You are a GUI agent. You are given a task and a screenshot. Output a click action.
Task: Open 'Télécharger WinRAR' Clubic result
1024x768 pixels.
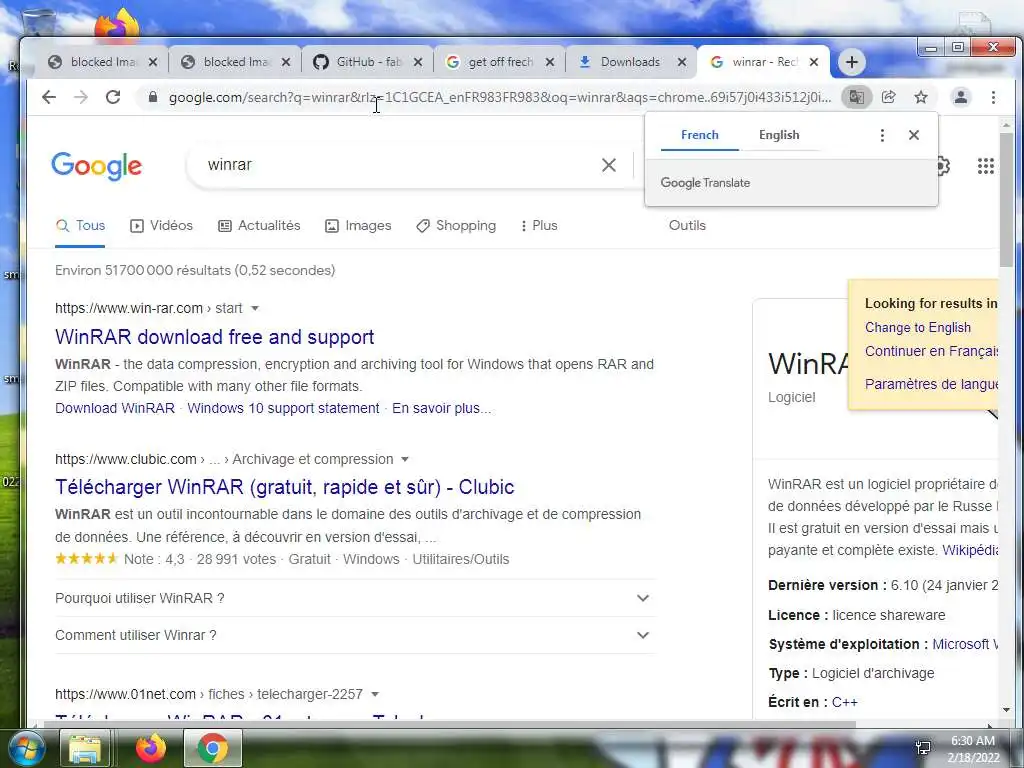click(285, 487)
